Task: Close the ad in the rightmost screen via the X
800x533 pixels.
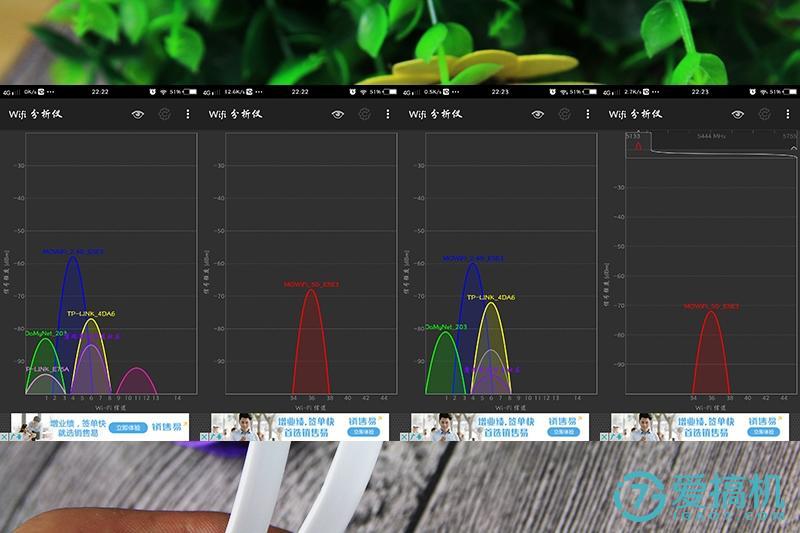Action: coord(604,437)
